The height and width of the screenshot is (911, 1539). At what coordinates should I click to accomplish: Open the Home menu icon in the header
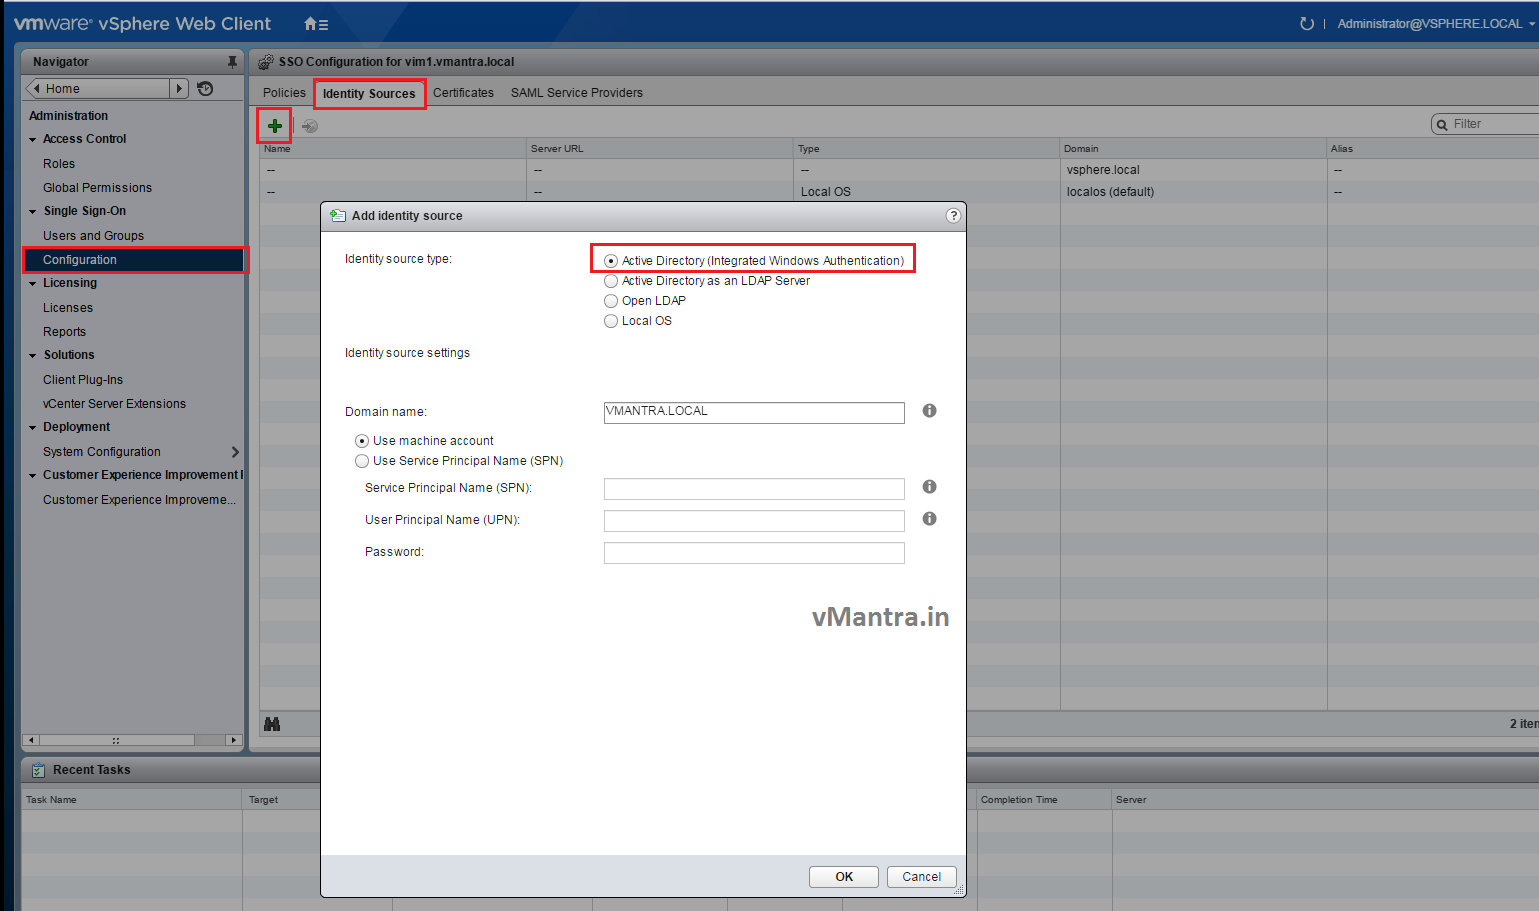[316, 23]
